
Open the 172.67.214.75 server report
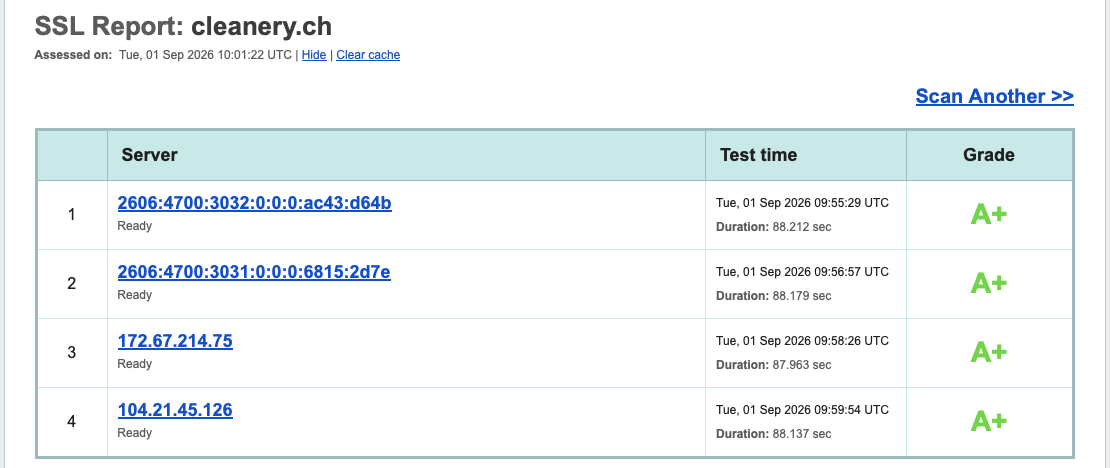point(175,341)
